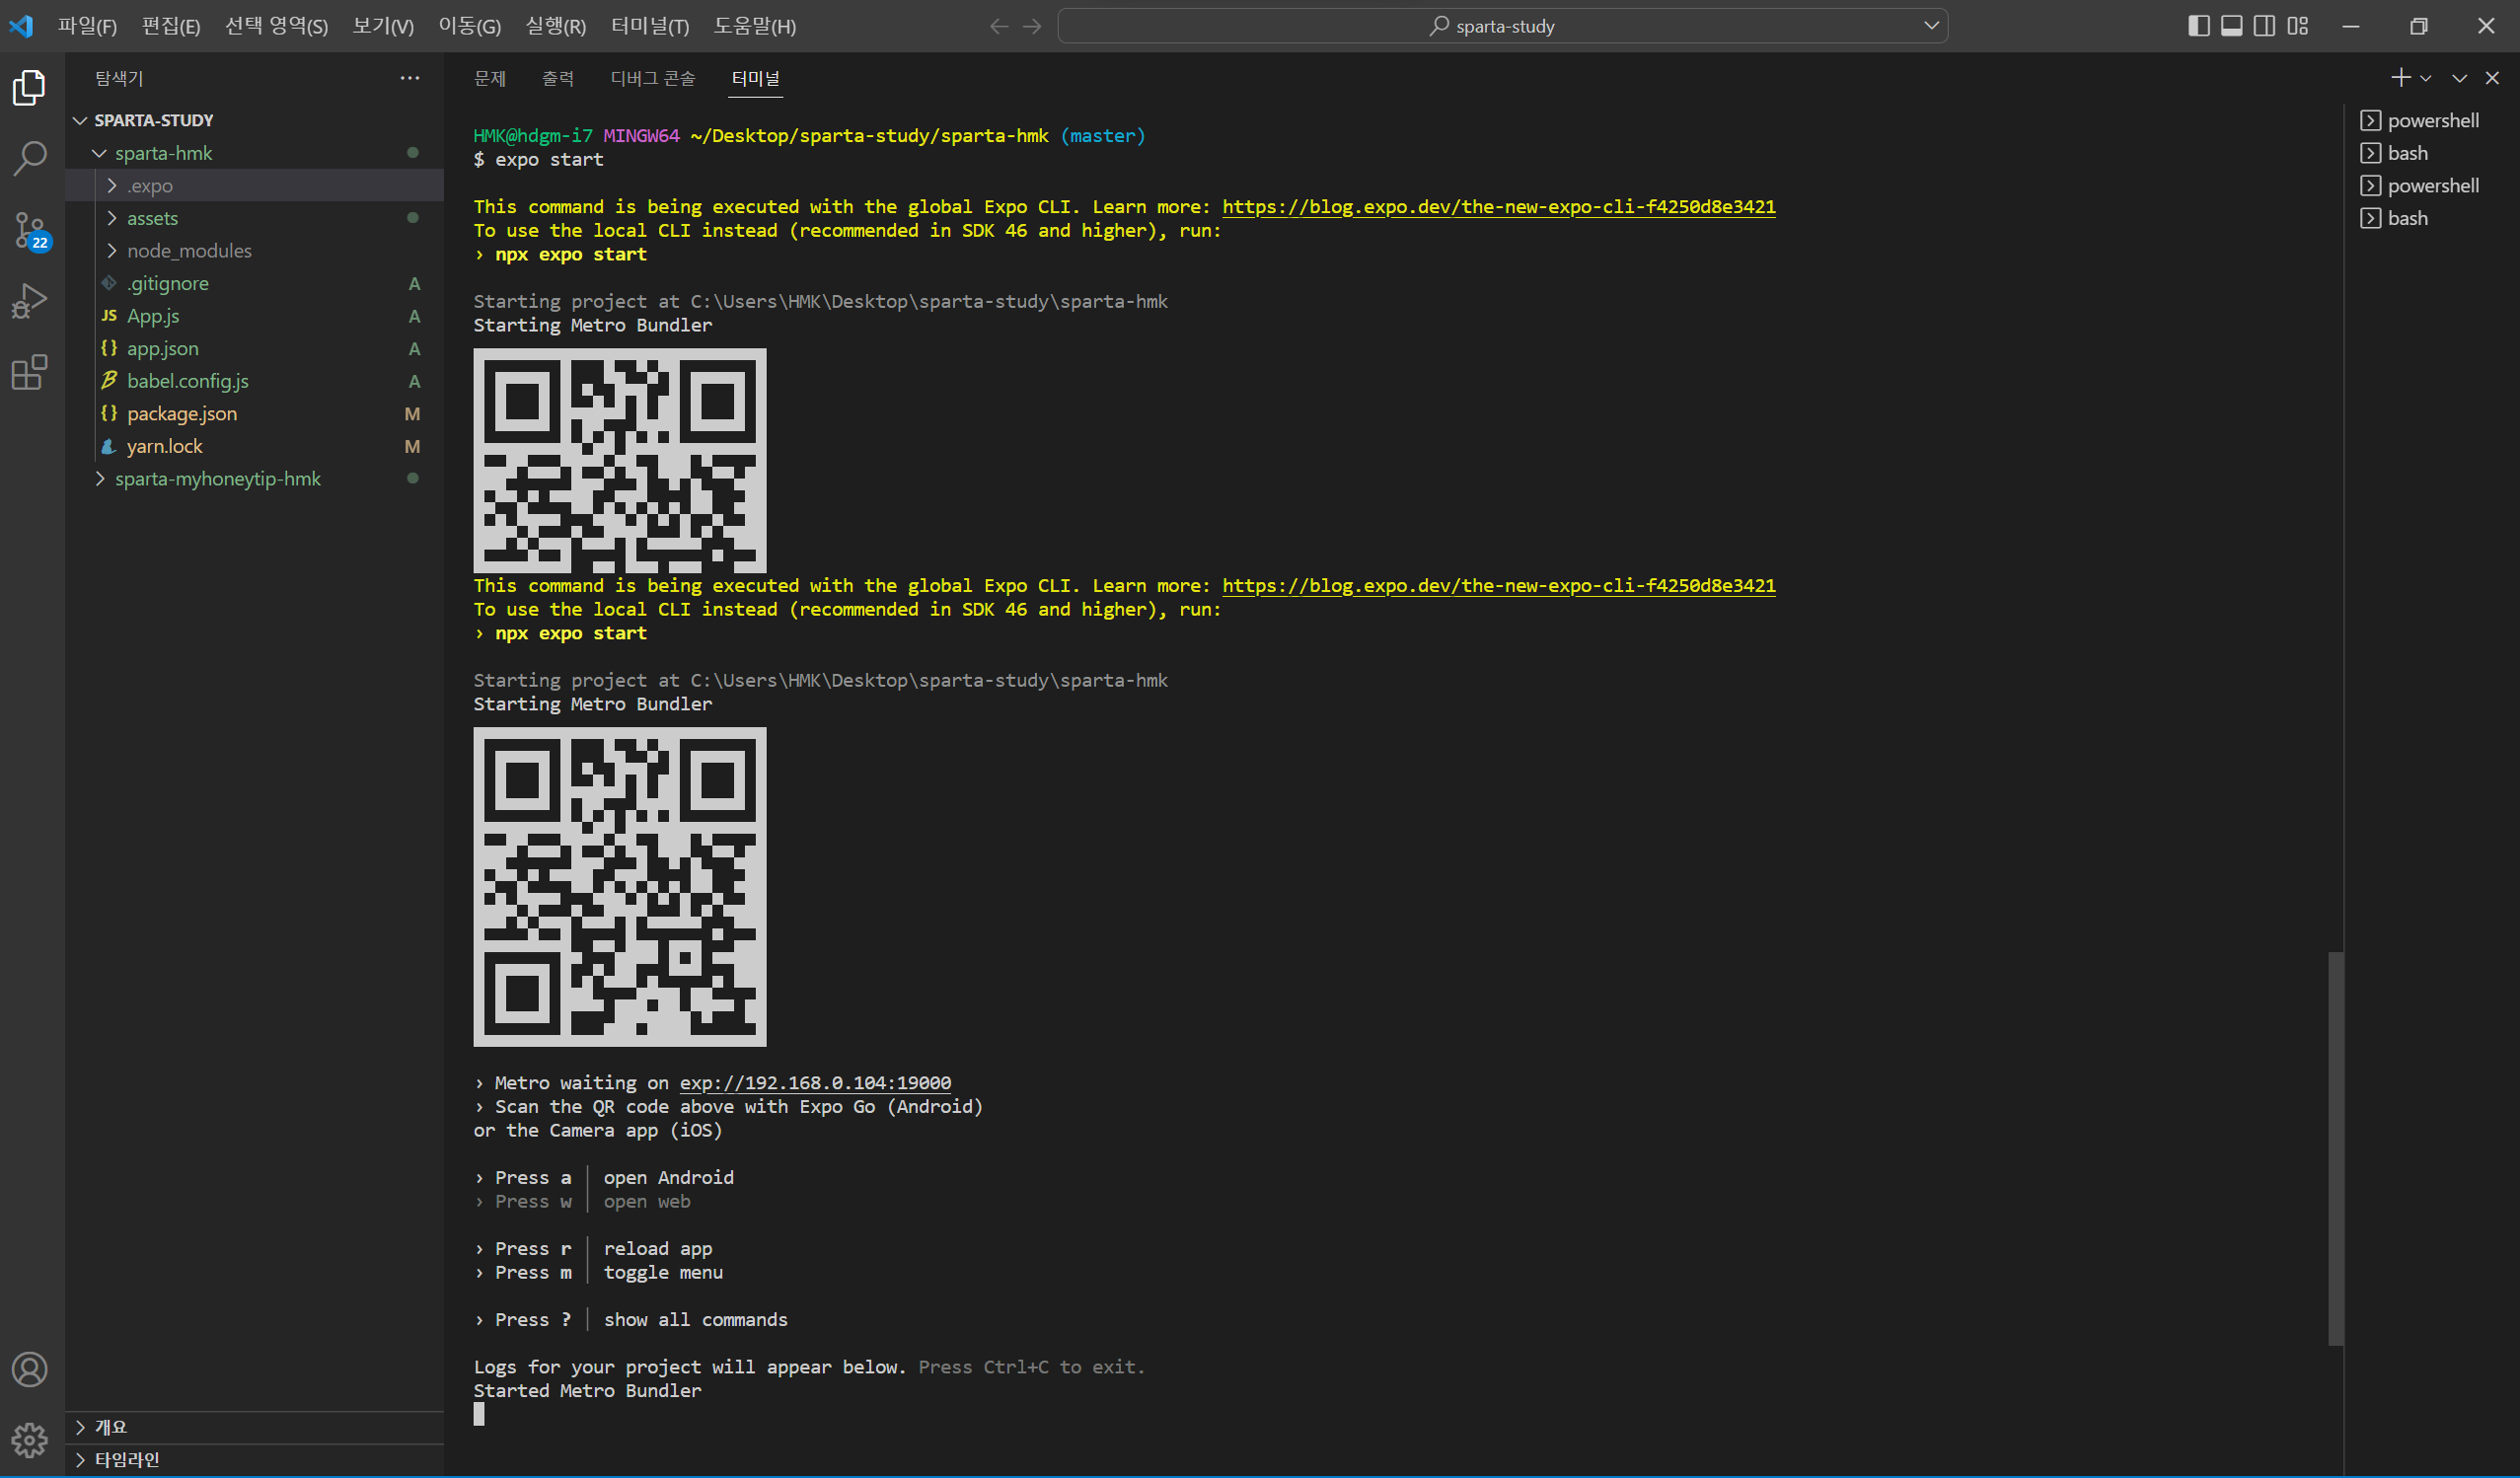Image resolution: width=2520 pixels, height=1478 pixels.
Task: Click the '$ expo start' command line
Action: [x=538, y=160]
